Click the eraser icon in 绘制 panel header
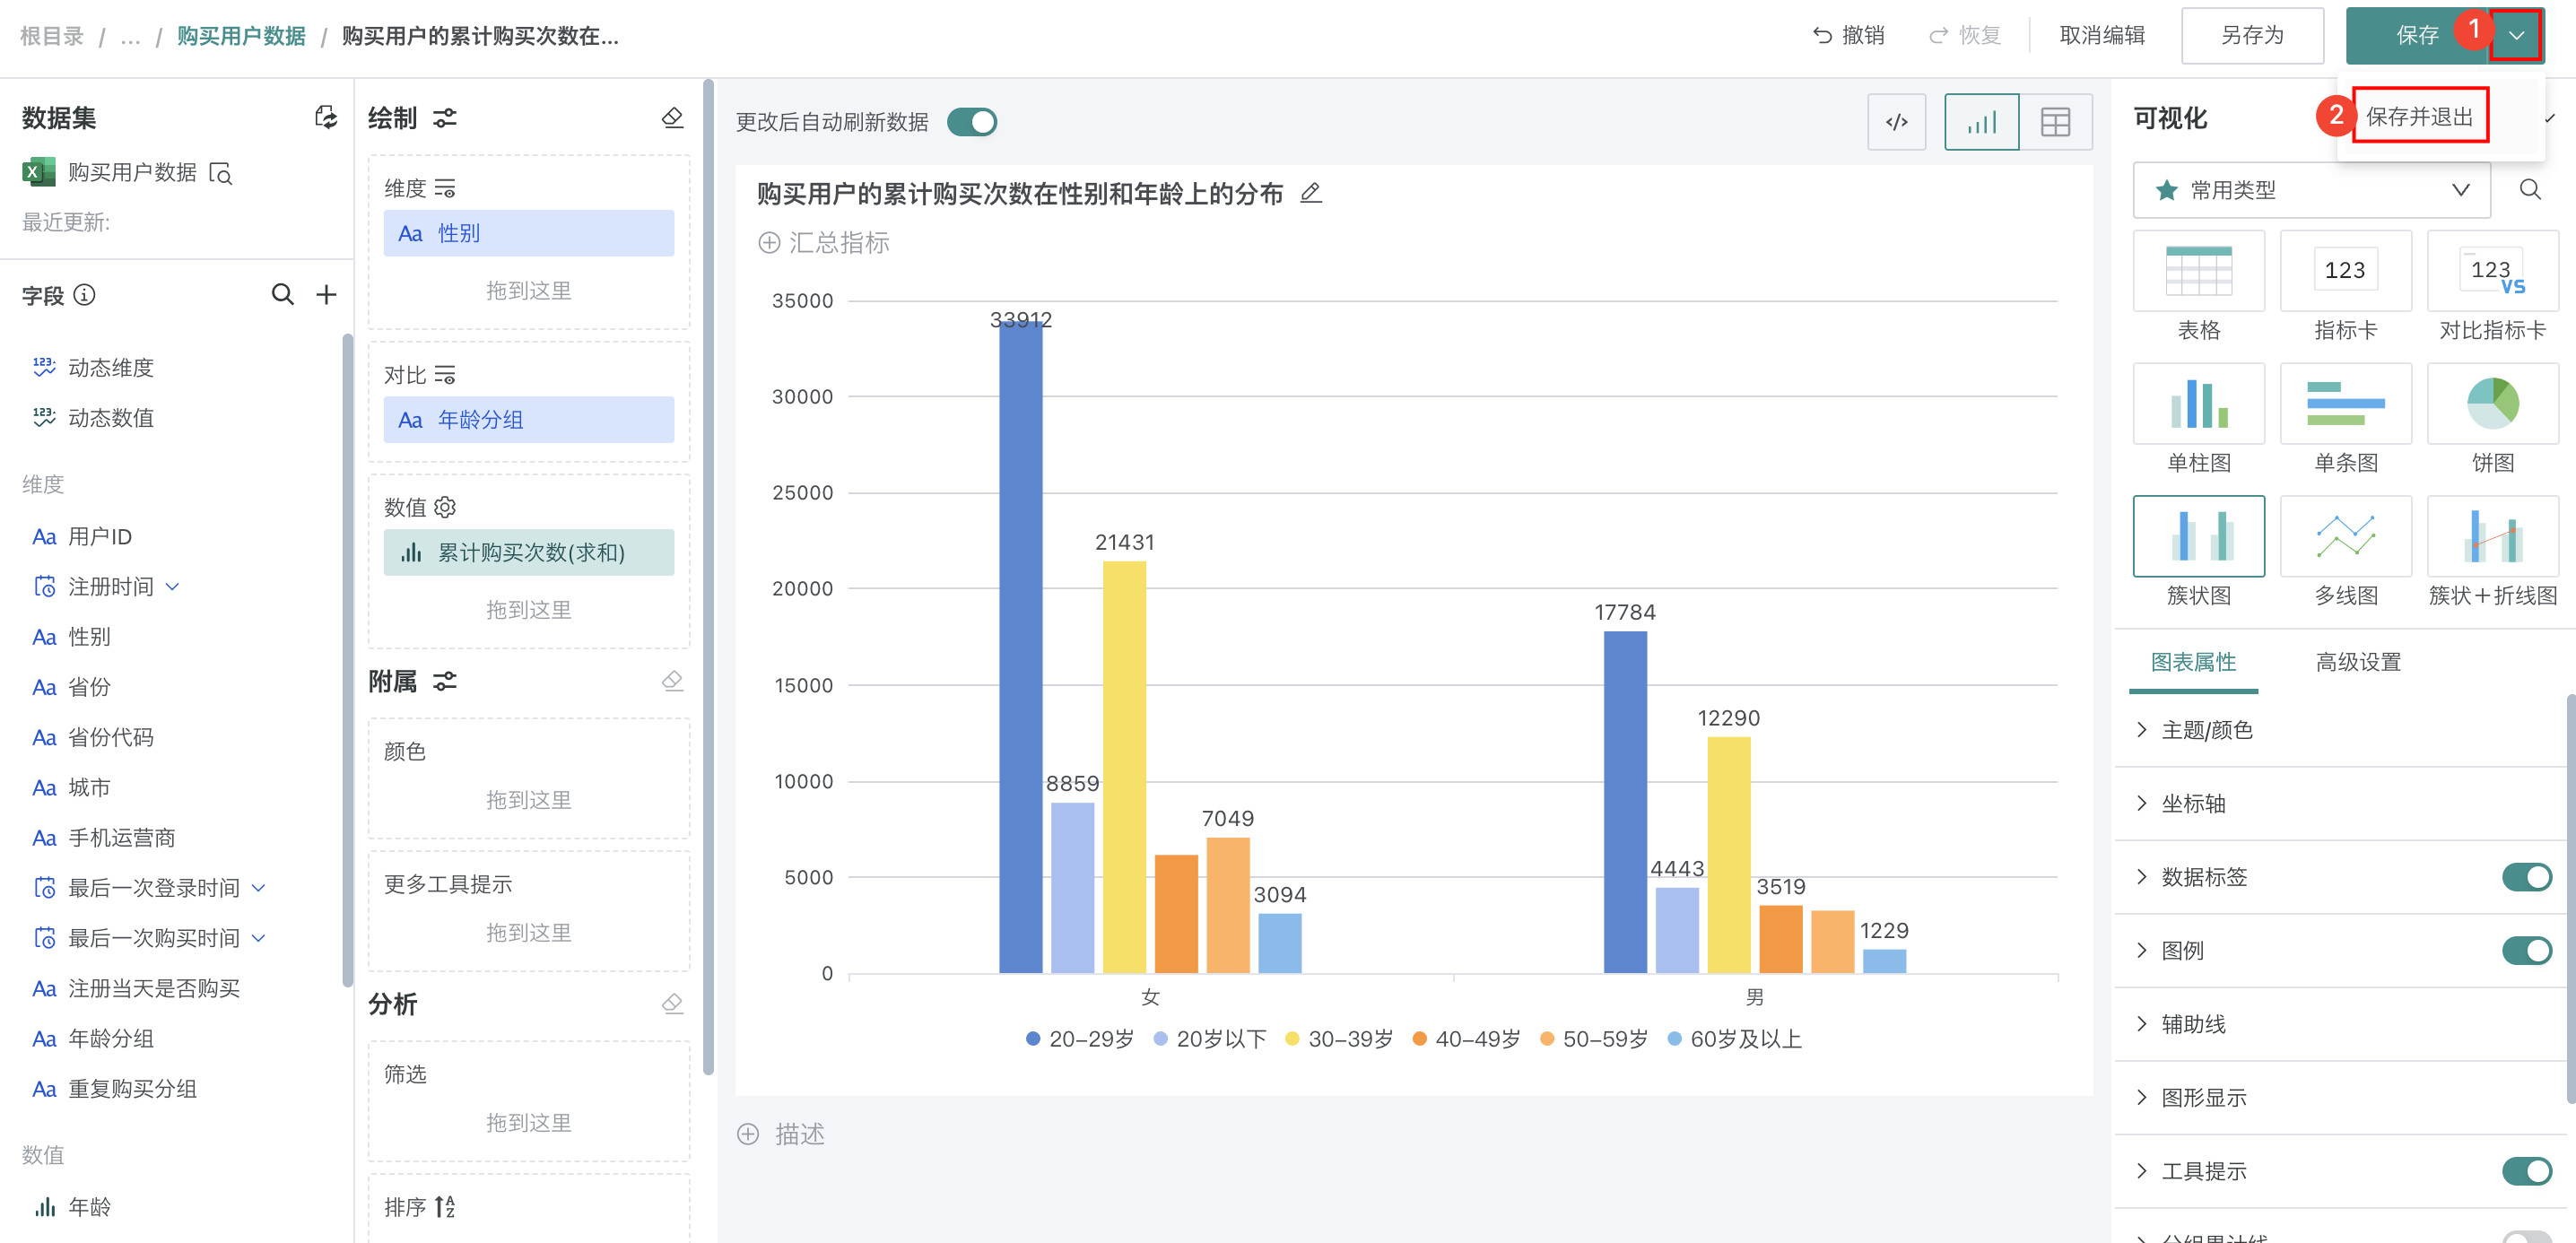Screen dimensions: 2576x1243 672,118
